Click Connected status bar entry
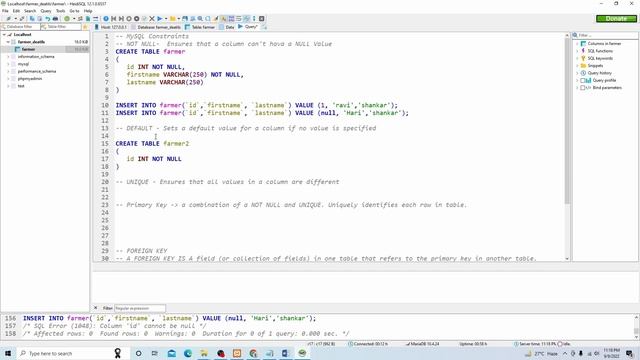The height and width of the screenshot is (360, 640). coord(368,344)
